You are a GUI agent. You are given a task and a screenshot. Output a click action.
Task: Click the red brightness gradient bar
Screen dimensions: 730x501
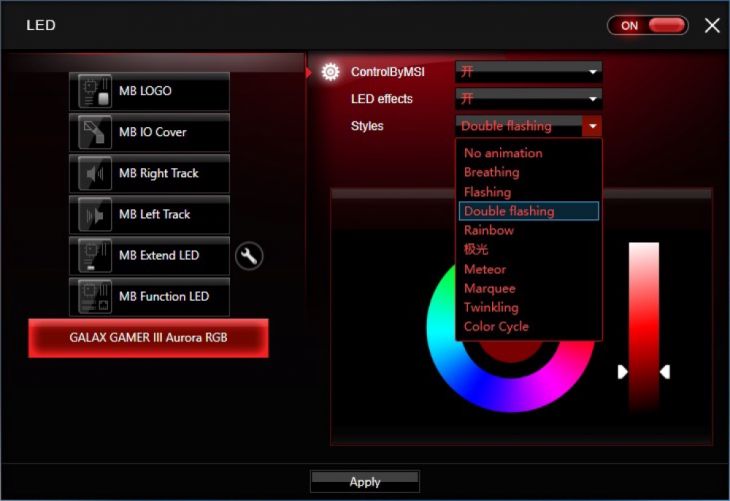coord(644,326)
